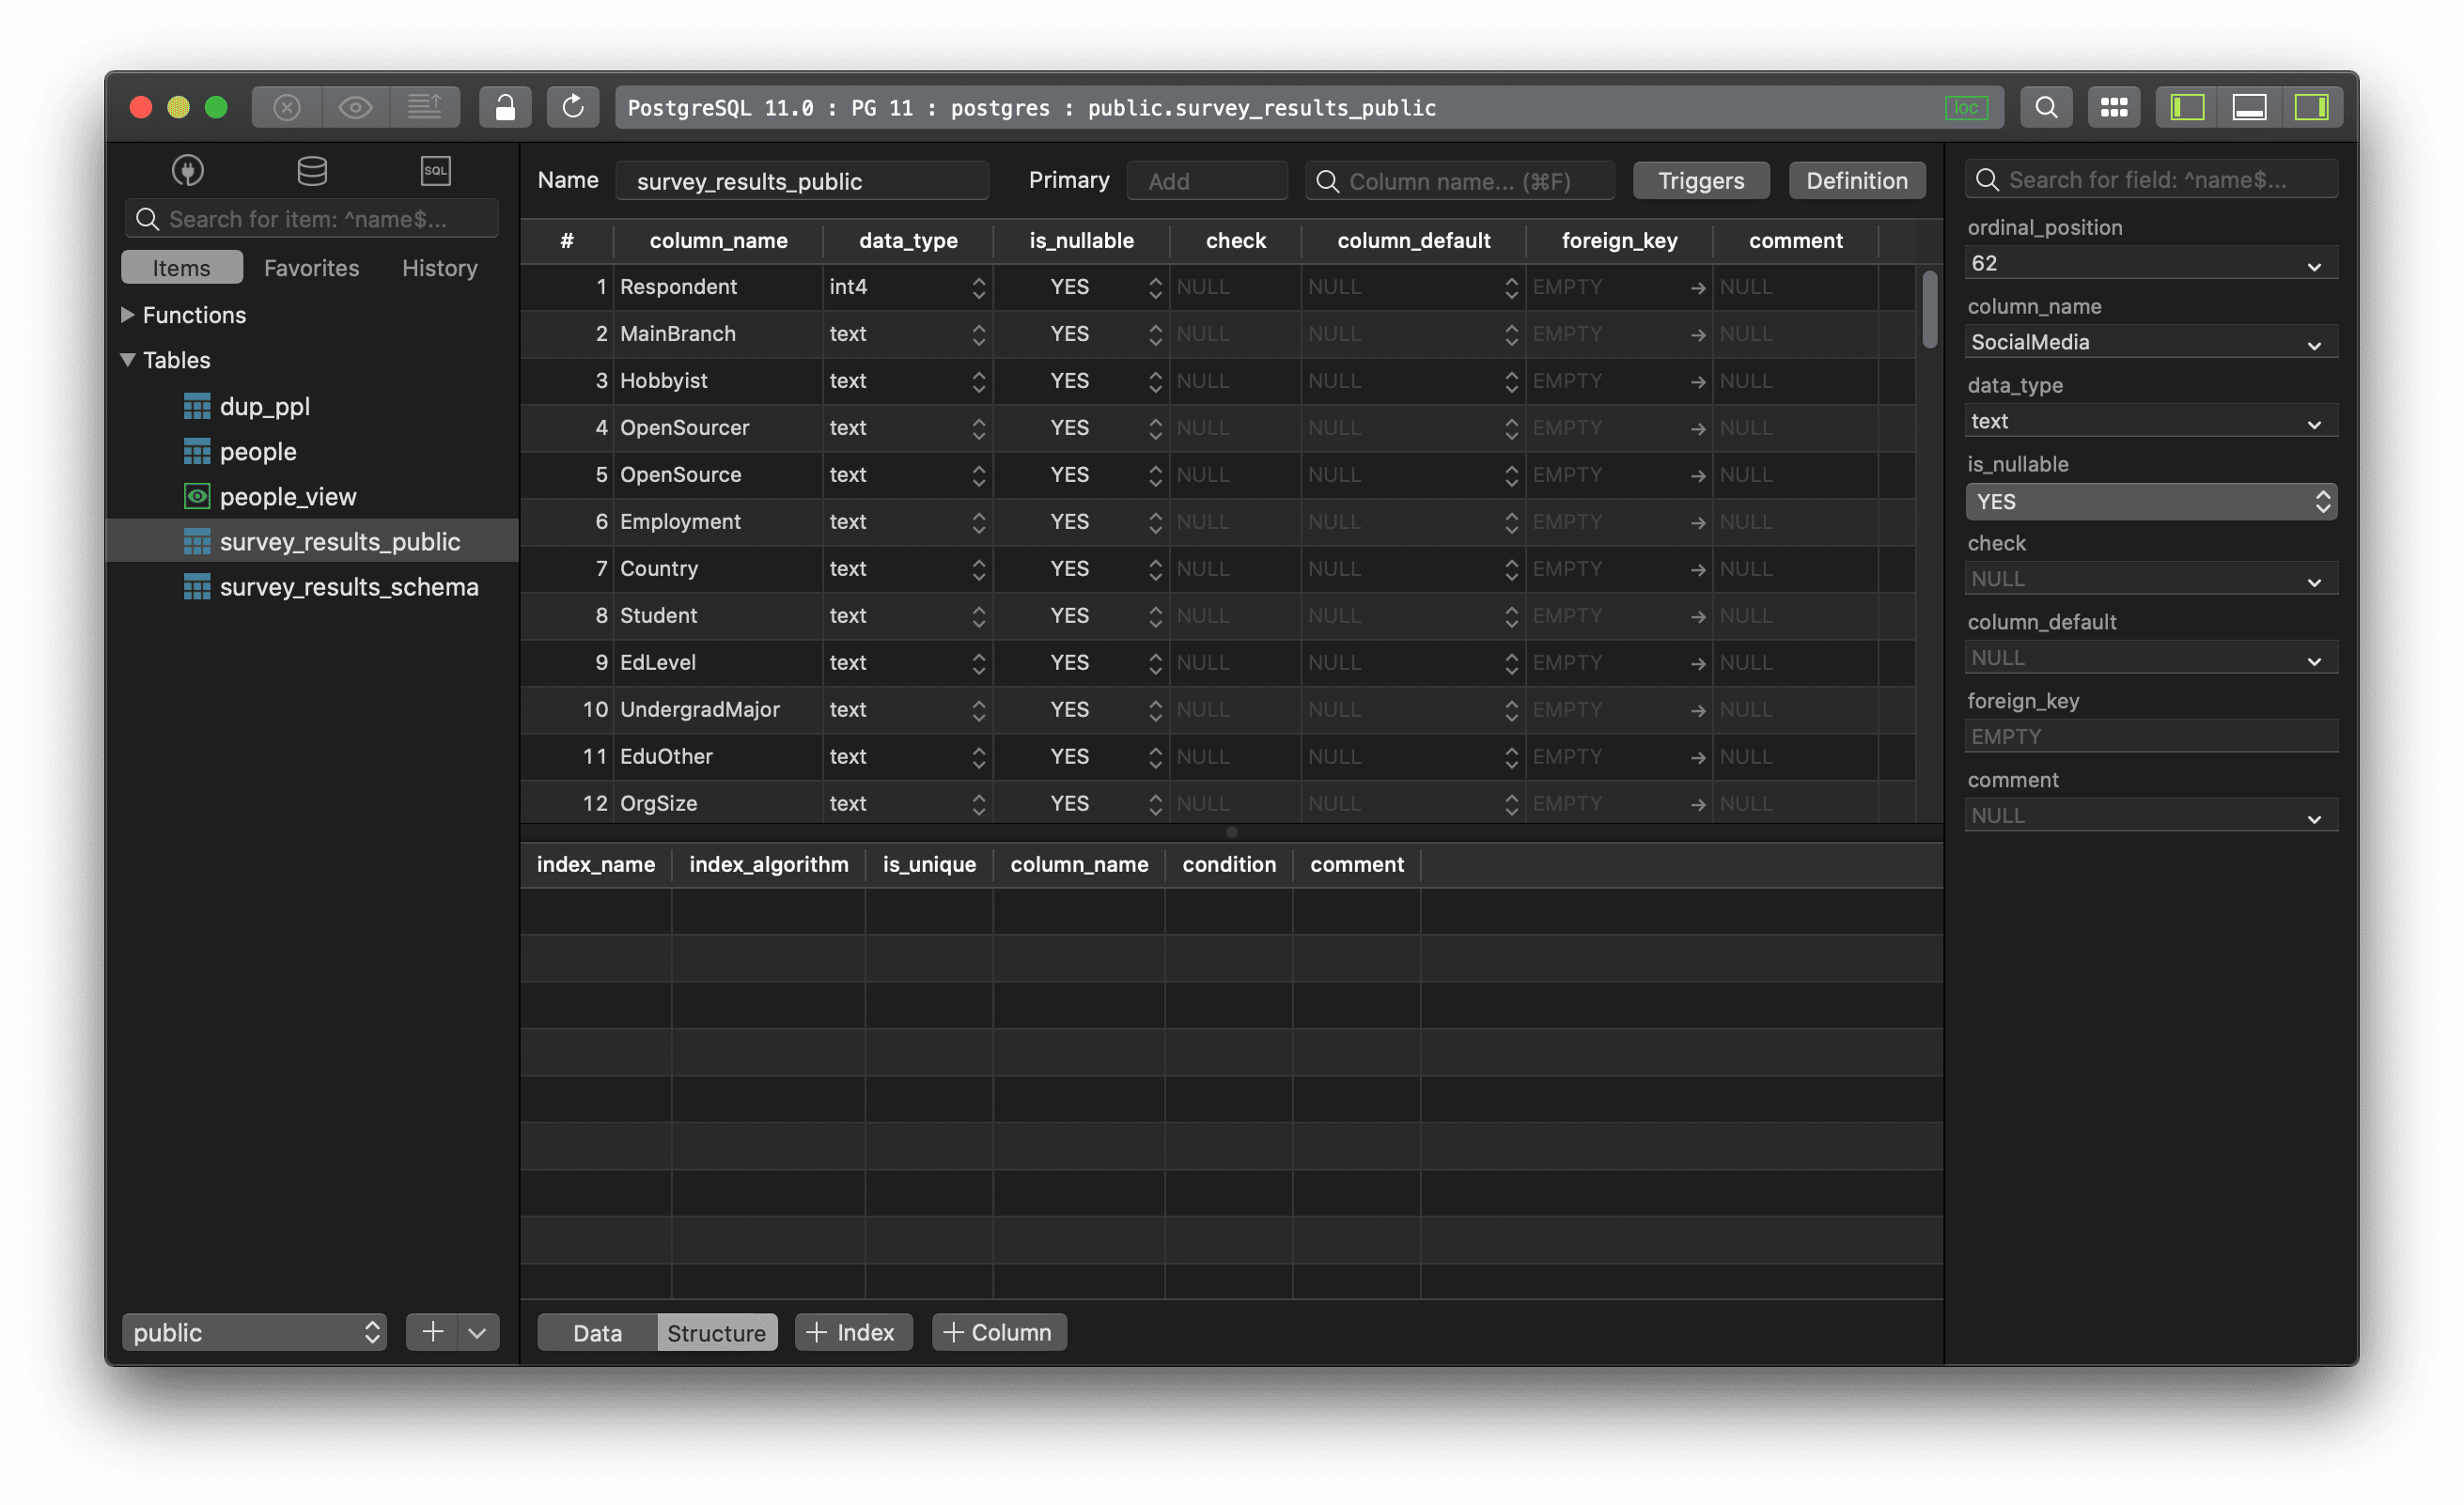Toggle the right sidebar panel icon
Screen dimensions: 2464x1505
[2311, 107]
